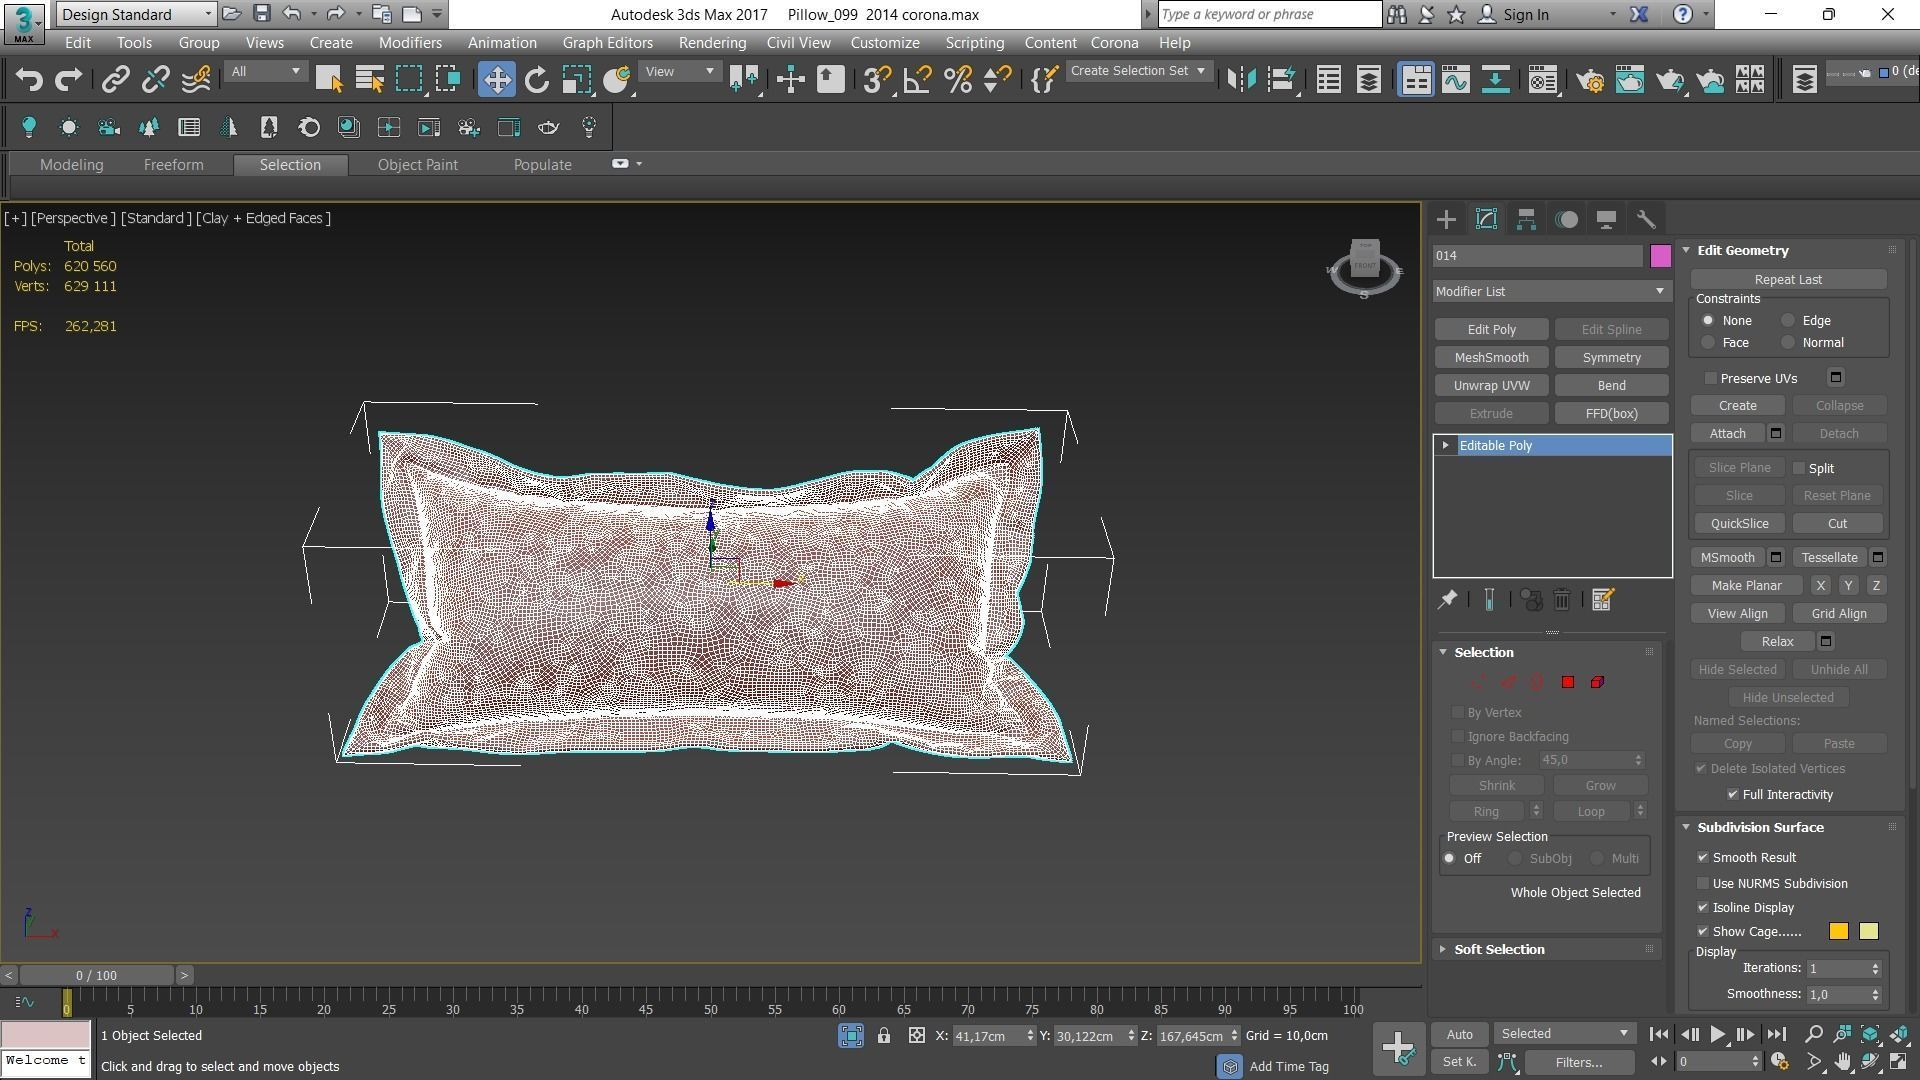
Task: Toggle the Isoline Display checkbox
Action: 1703,907
